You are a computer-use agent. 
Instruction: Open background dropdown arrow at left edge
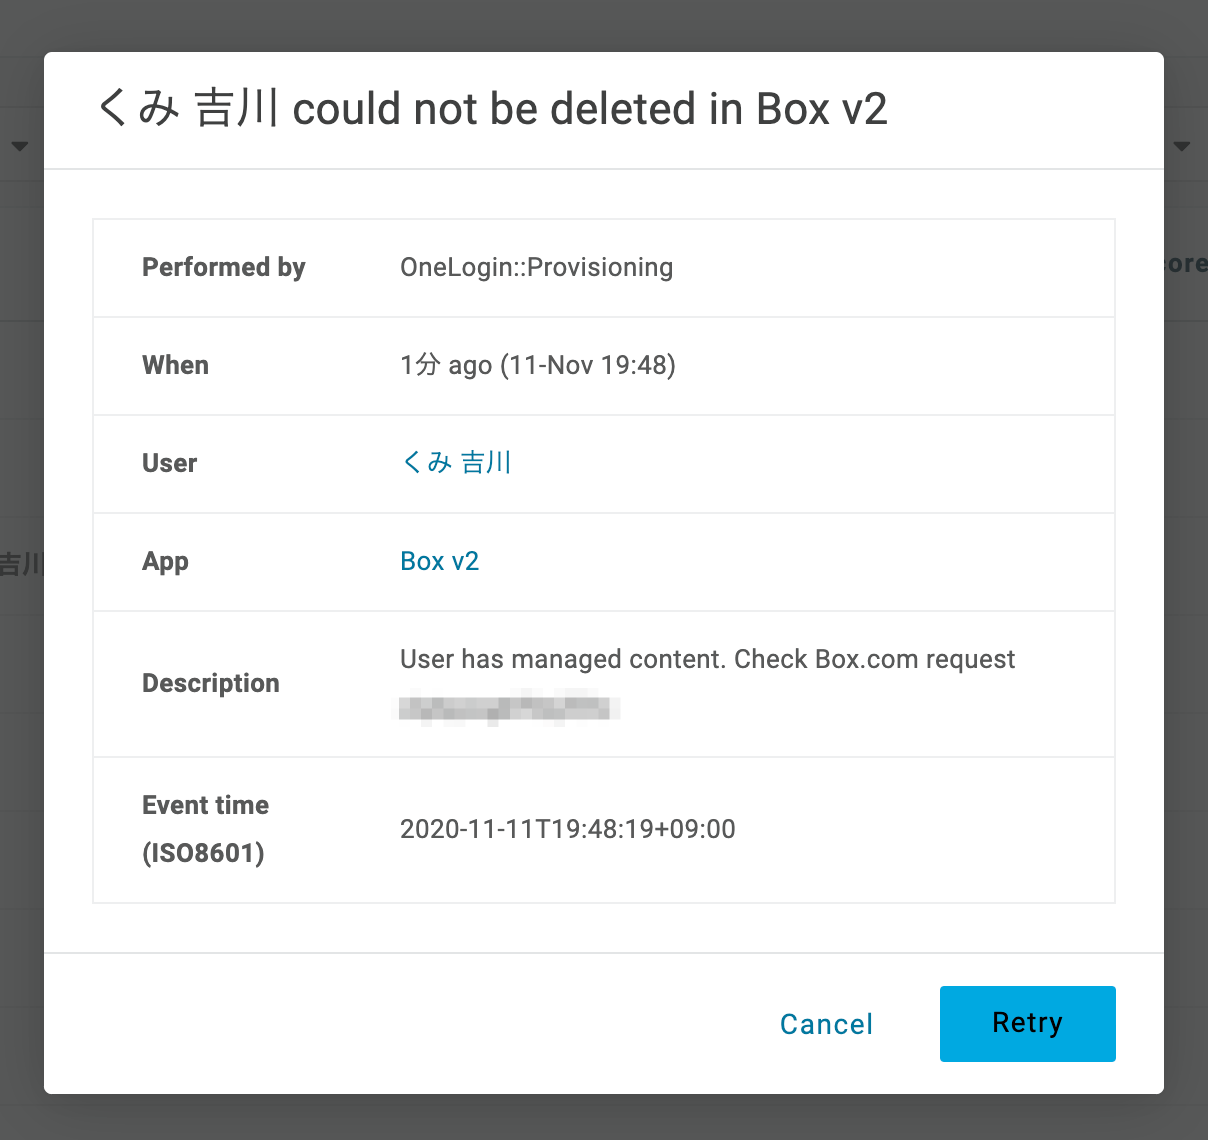19,147
